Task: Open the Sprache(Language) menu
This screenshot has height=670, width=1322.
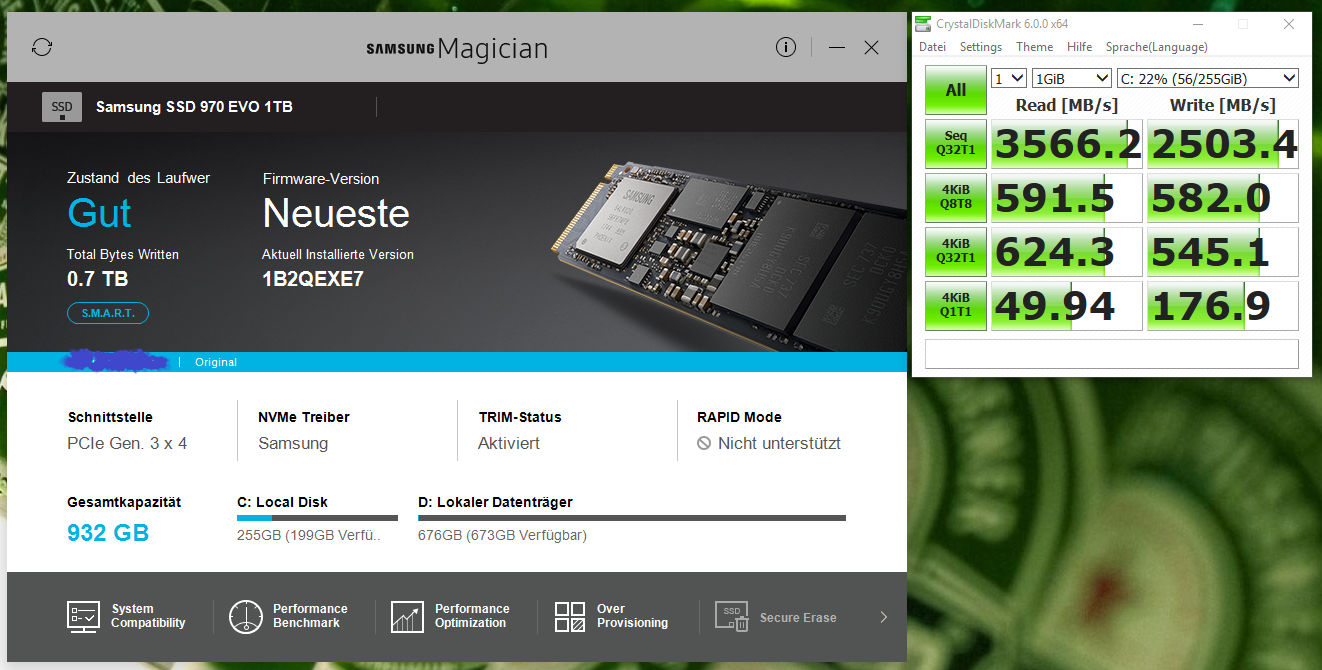Action: click(1156, 47)
